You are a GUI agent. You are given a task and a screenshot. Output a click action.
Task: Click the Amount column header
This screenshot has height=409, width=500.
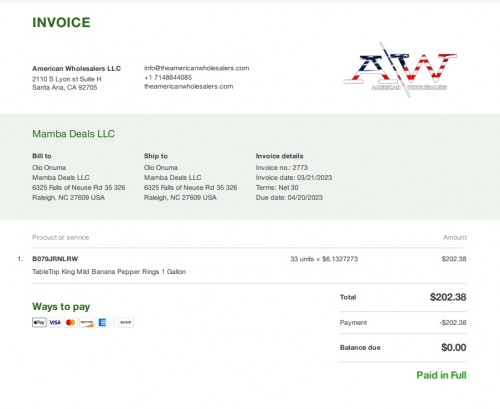click(x=455, y=237)
